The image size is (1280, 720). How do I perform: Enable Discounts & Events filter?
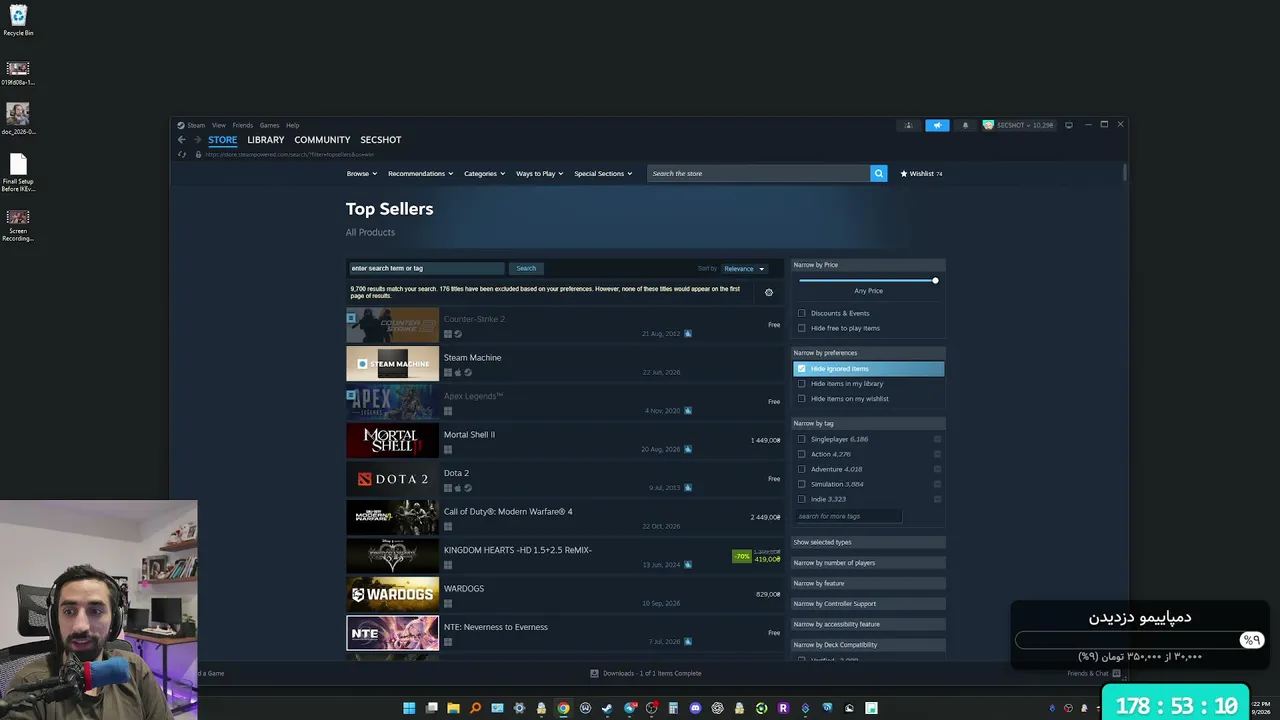click(x=801, y=313)
